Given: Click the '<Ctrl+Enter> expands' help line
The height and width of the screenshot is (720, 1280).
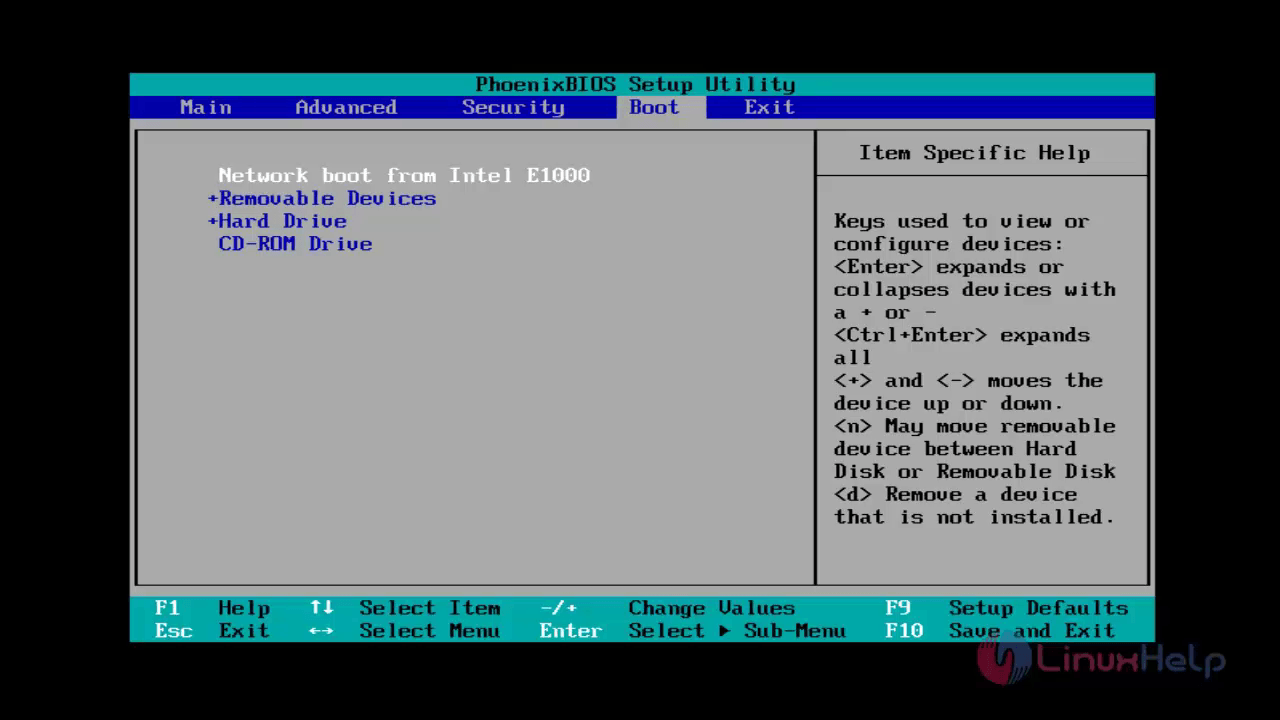Looking at the screenshot, I should [x=962, y=335].
